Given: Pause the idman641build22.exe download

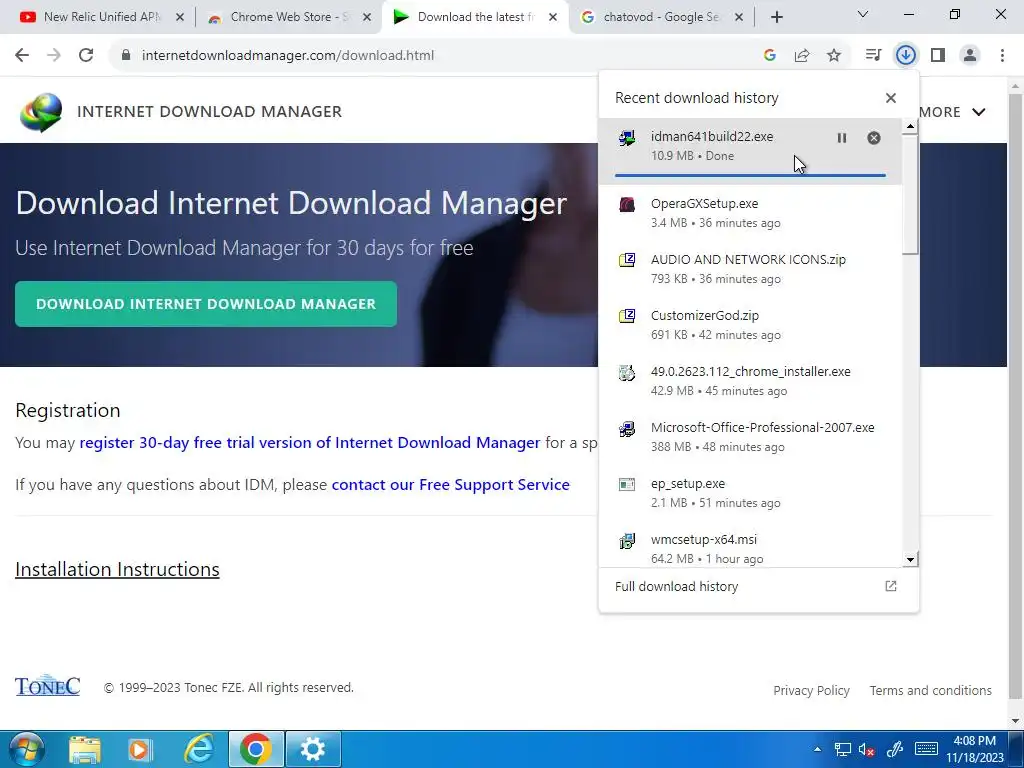Looking at the screenshot, I should [842, 138].
